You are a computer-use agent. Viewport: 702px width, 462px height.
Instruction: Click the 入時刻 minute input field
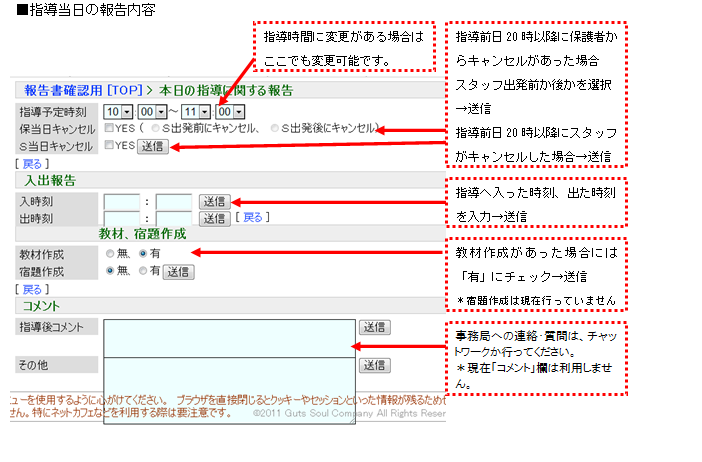[173, 202]
